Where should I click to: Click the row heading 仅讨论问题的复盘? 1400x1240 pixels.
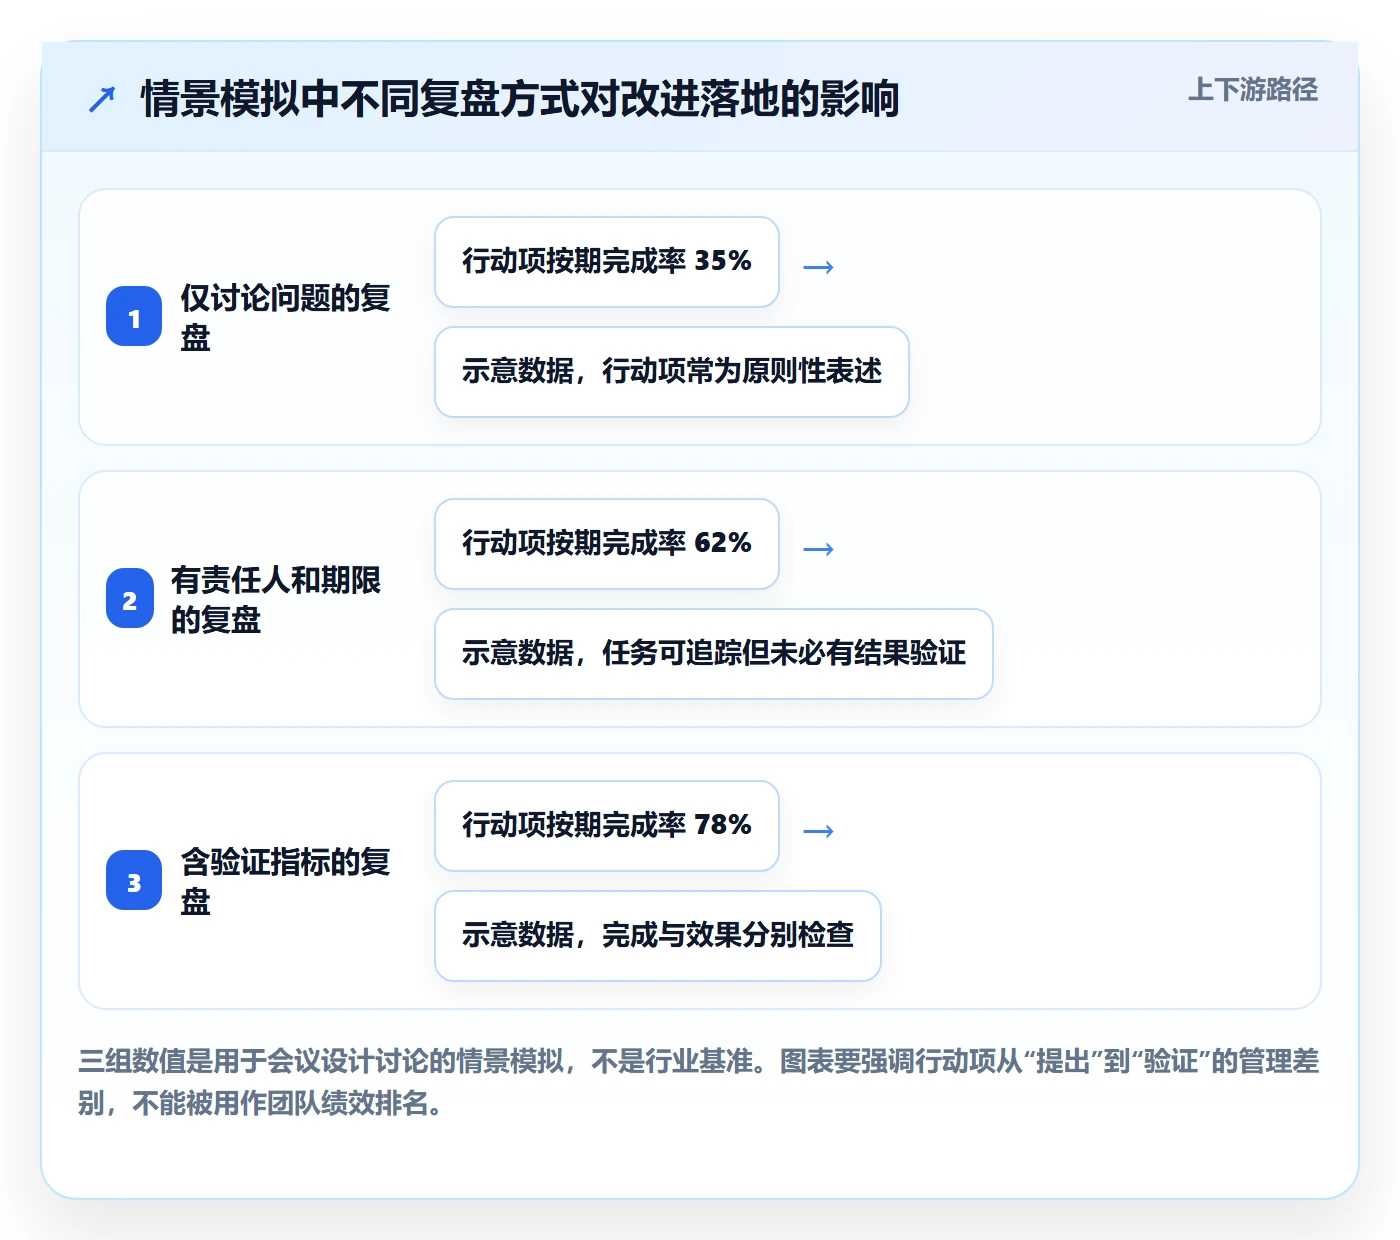point(285,317)
